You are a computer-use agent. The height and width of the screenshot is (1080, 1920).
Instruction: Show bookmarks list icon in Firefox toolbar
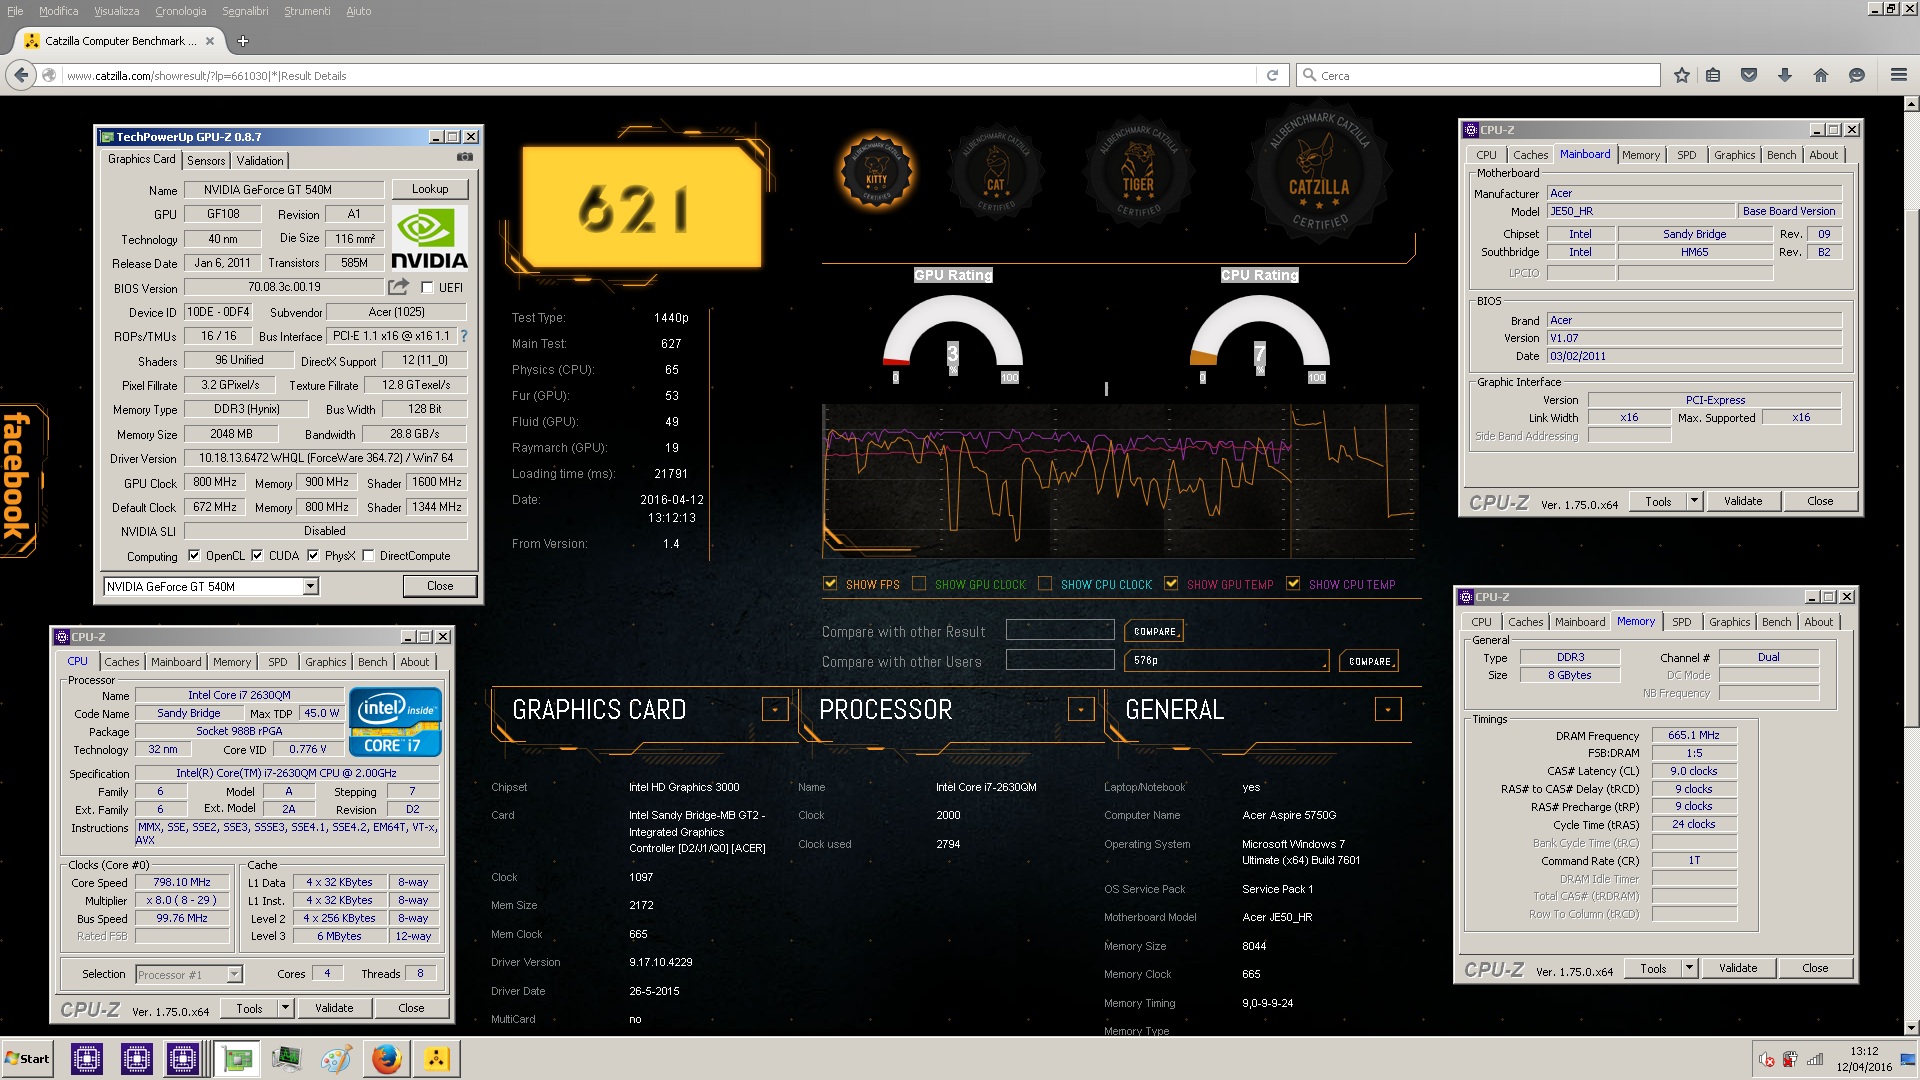1714,75
